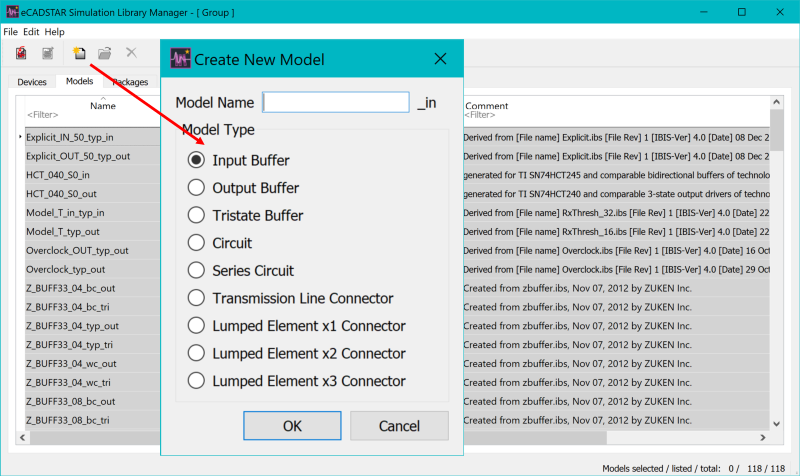Image resolution: width=800 pixels, height=476 pixels.
Task: Select row Explicit_IN_50_typ_in
Action: (70, 137)
